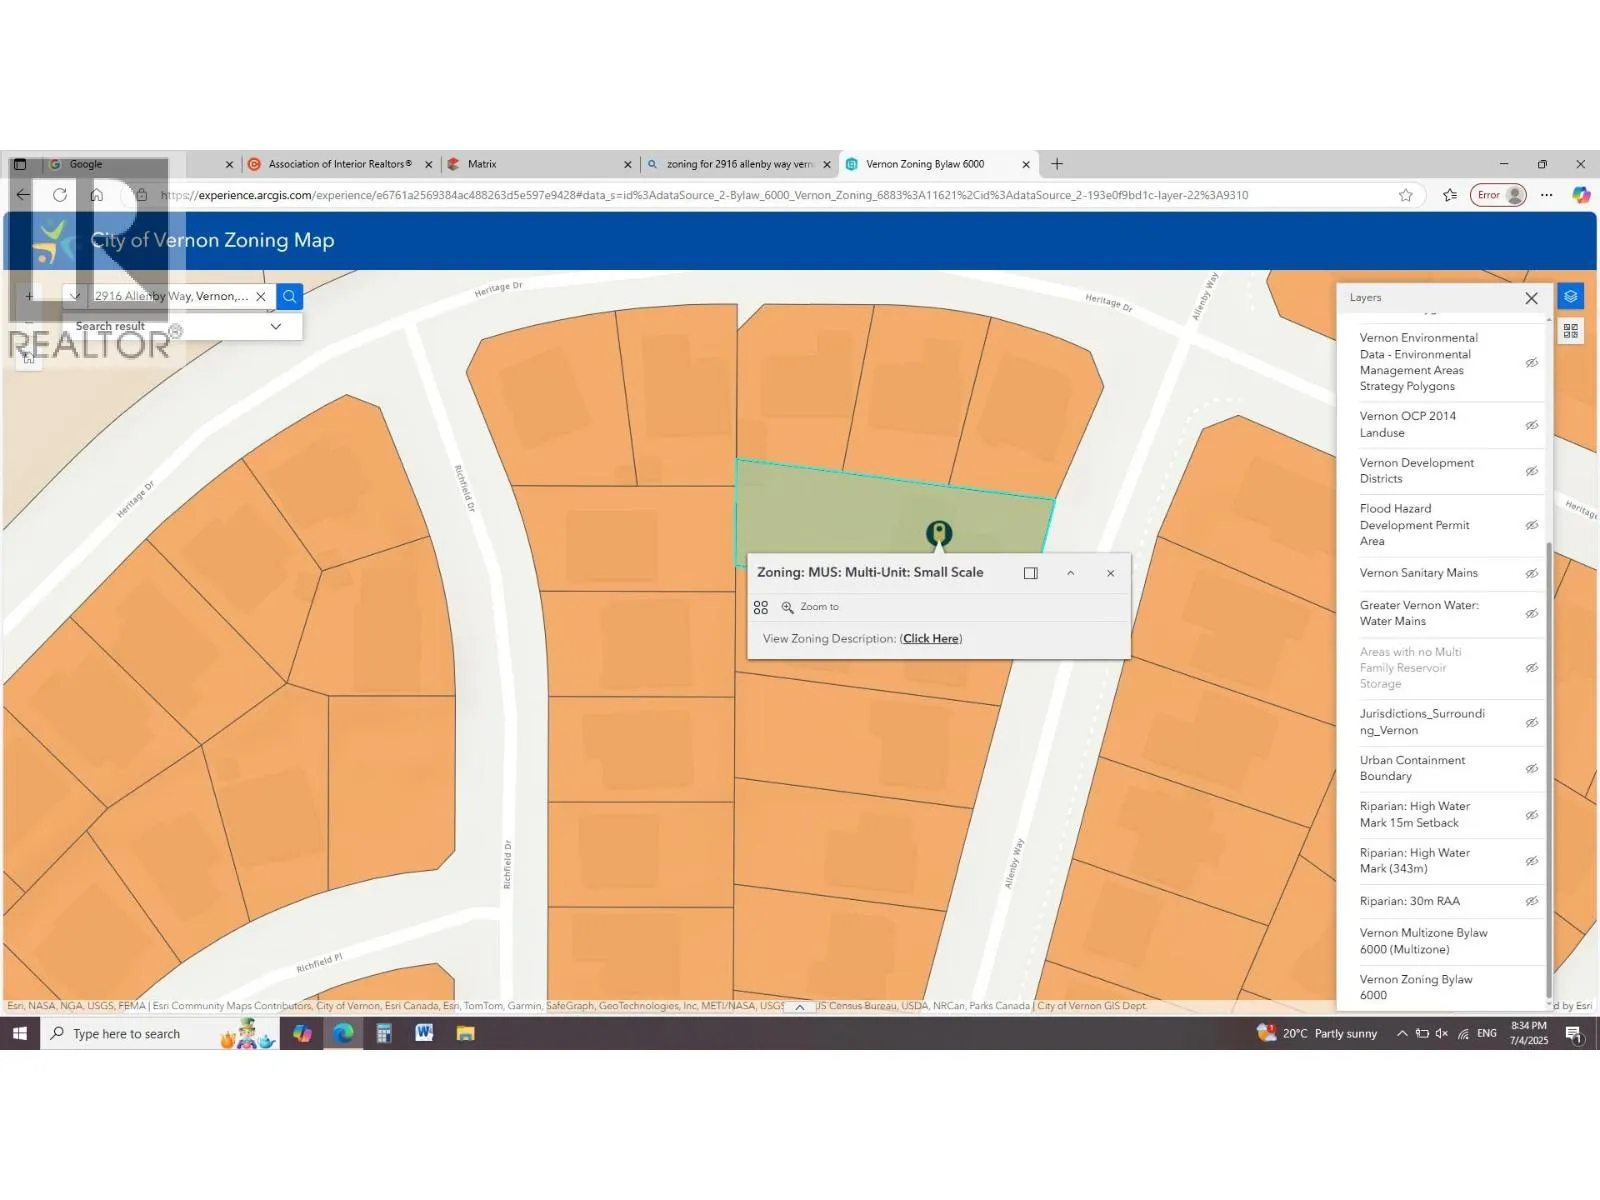Open the Click Here zoning description link
The width and height of the screenshot is (1600, 1200).
(x=931, y=639)
